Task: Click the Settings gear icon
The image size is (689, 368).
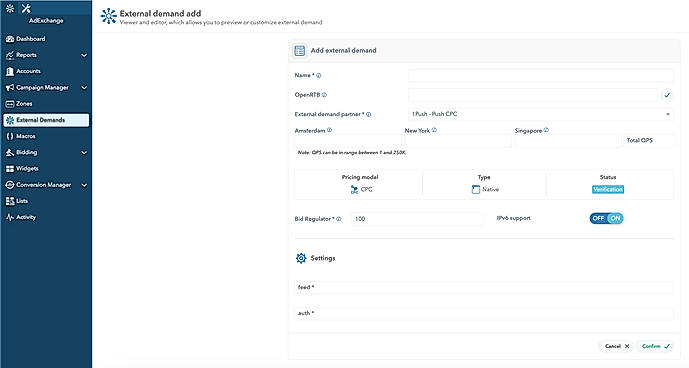Action: 301,258
